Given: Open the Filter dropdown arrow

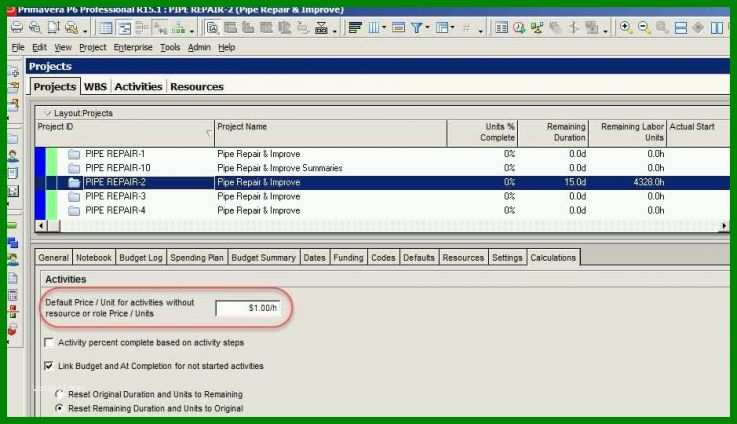Looking at the screenshot, I should [427, 27].
